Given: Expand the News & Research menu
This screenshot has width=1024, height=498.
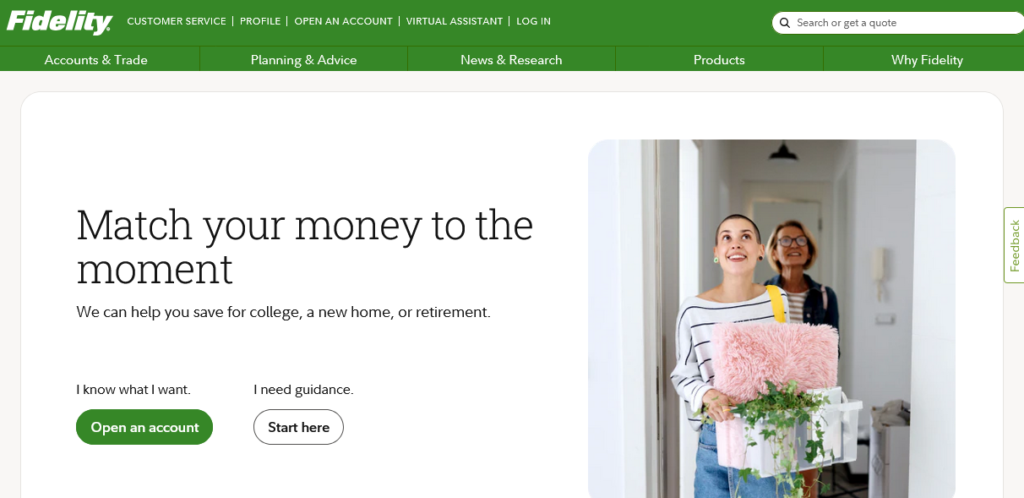Looking at the screenshot, I should pyautogui.click(x=511, y=60).
